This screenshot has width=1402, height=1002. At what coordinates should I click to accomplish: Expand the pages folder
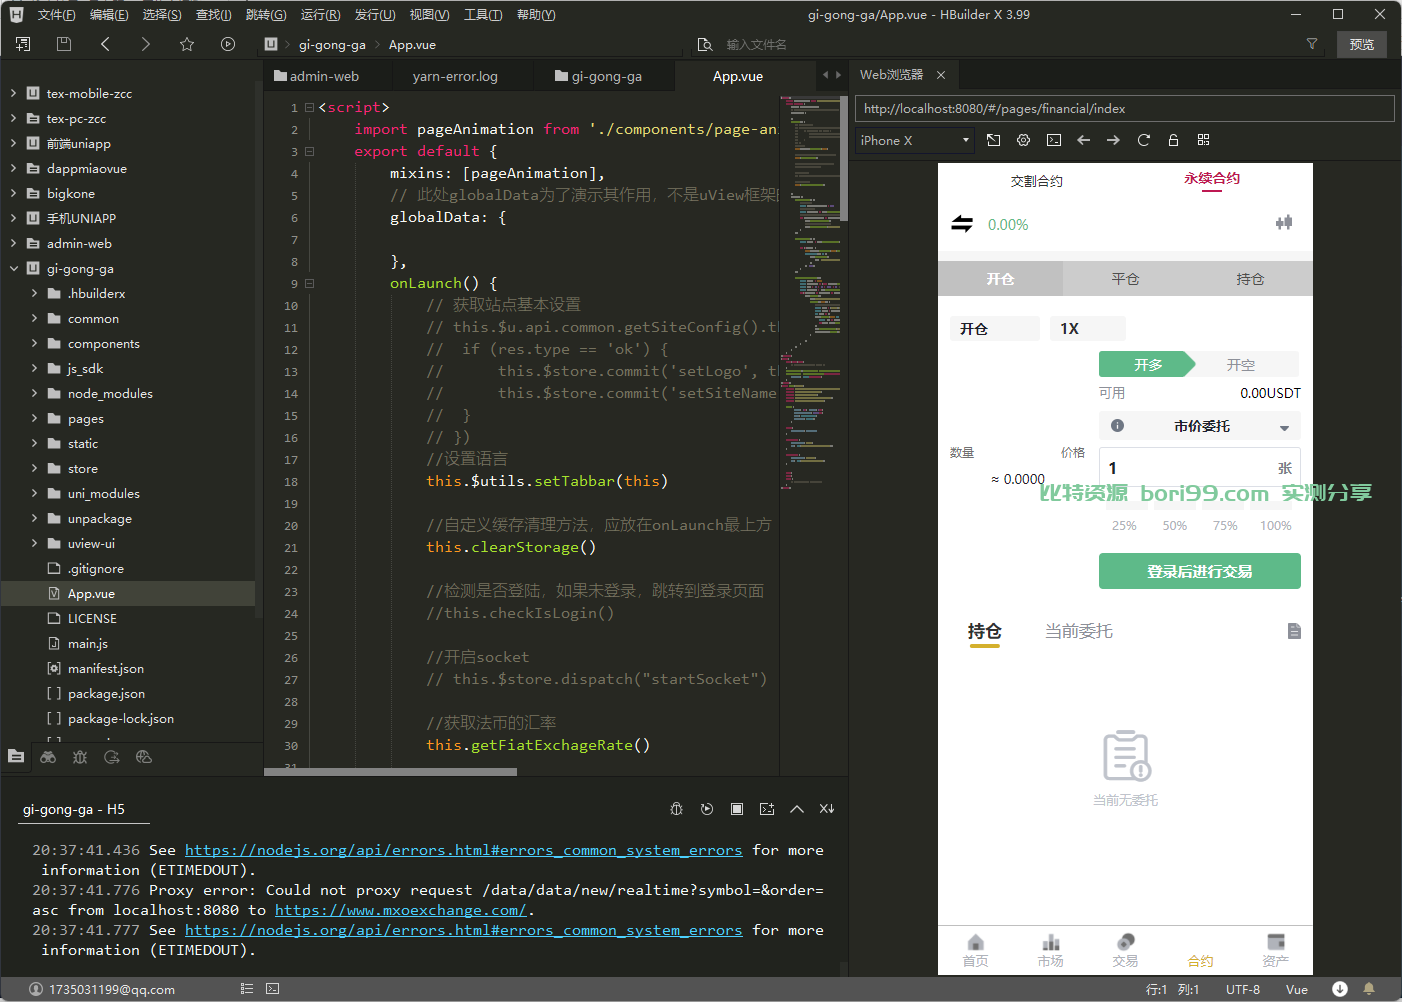34,418
